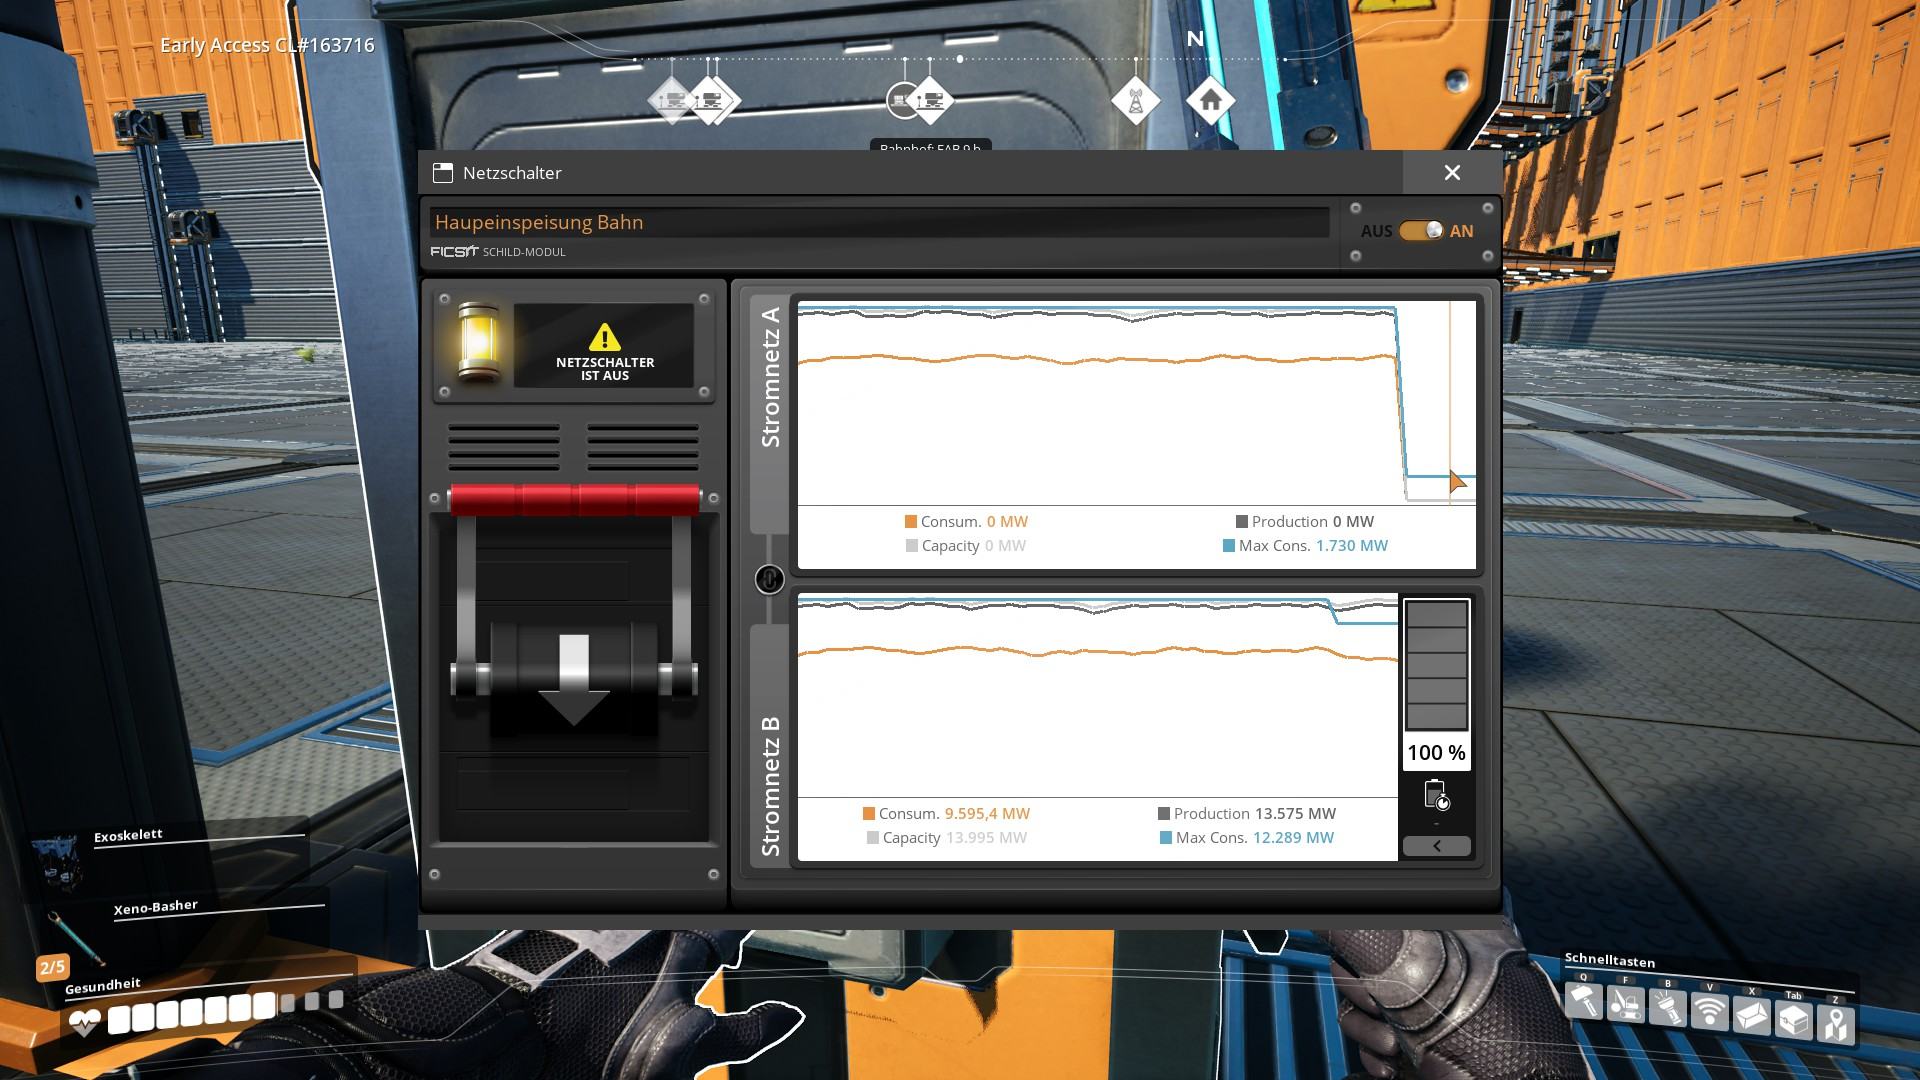
Task: Click the N compass direction label
Action: coord(1195,39)
